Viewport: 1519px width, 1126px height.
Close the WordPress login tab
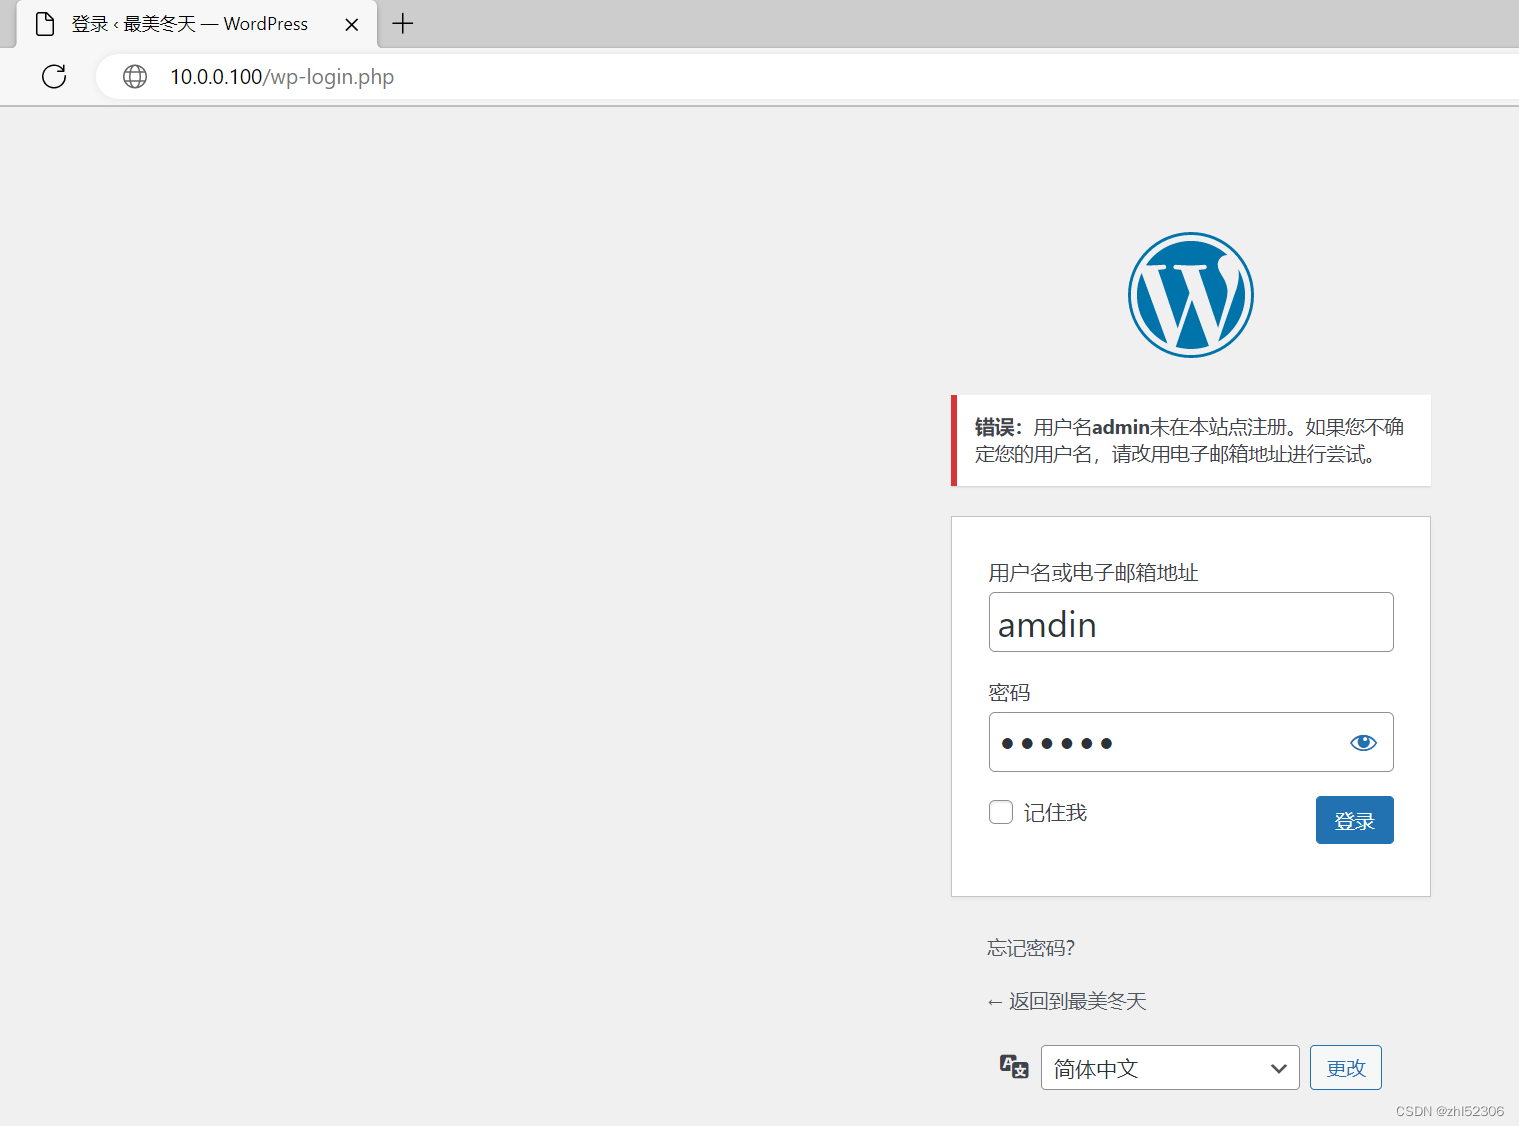(352, 25)
